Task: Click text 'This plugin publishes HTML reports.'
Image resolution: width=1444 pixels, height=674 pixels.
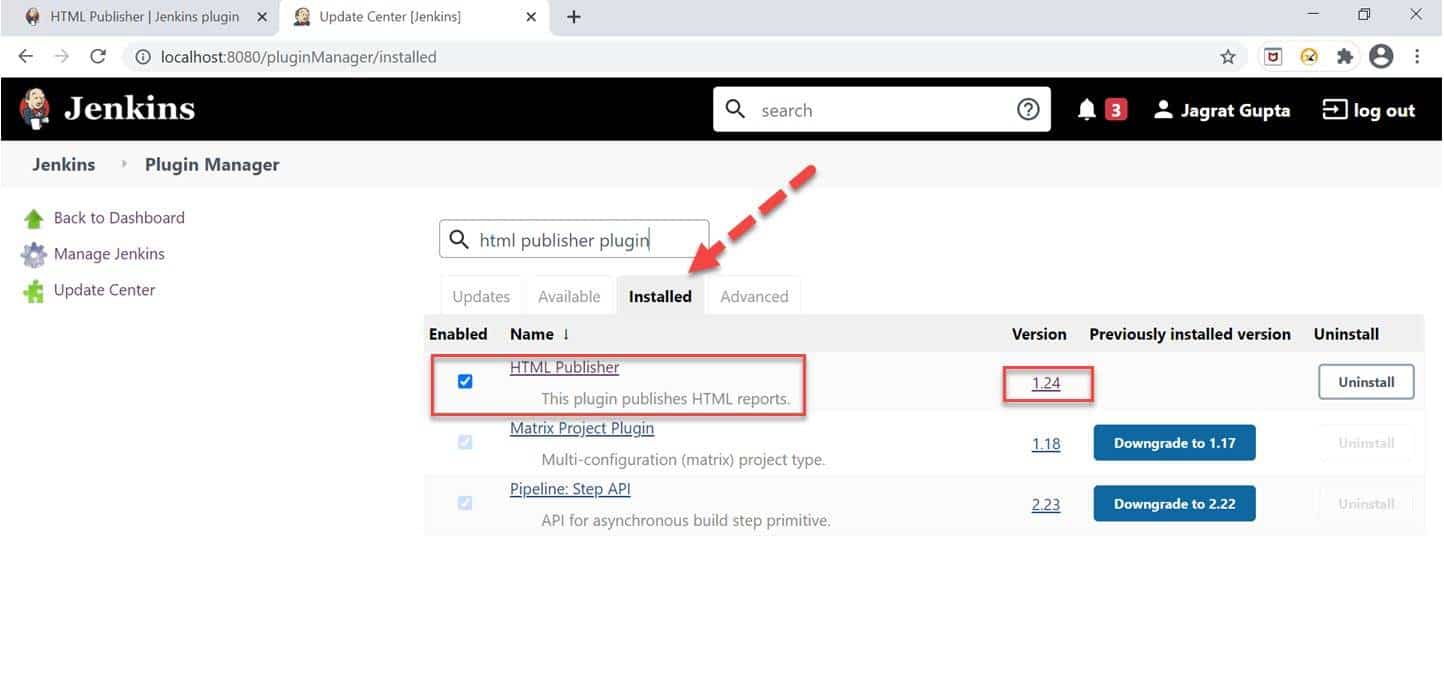Action: click(666, 399)
